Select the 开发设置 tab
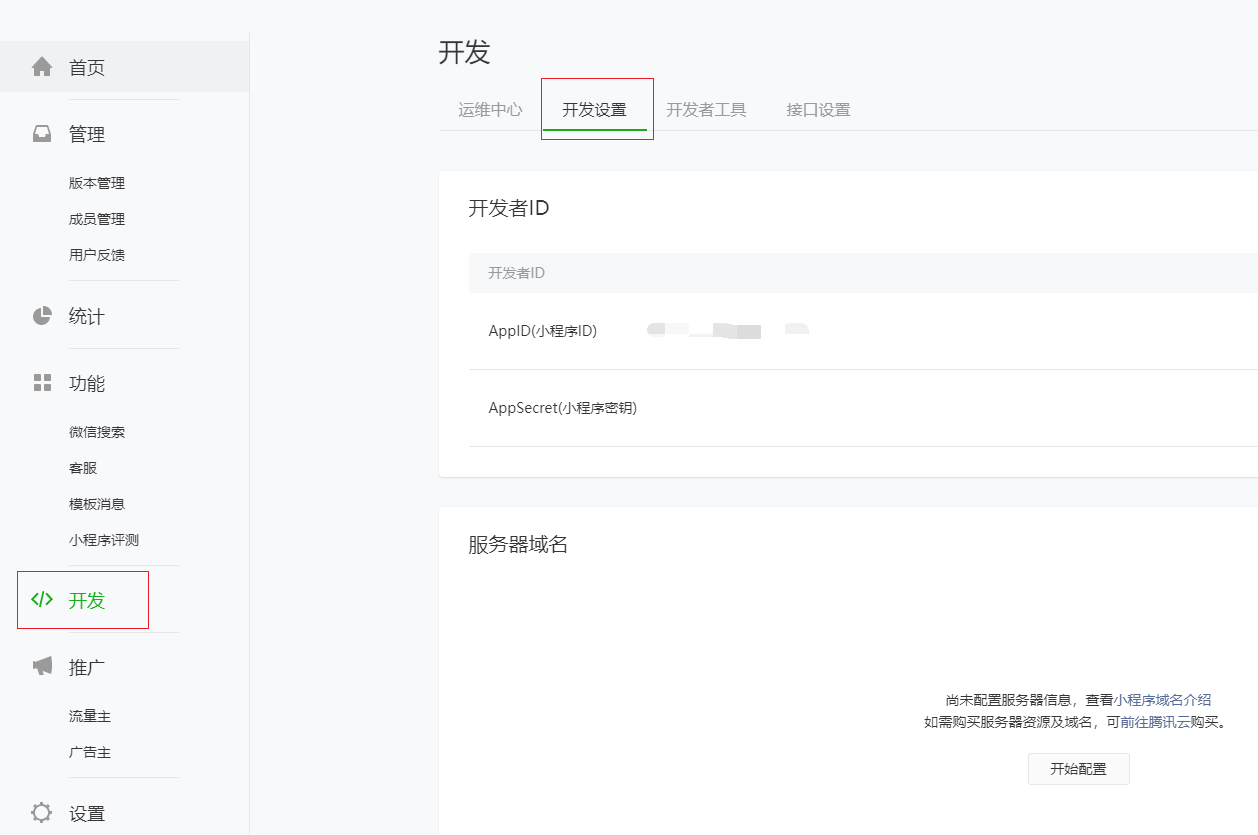1258x835 pixels. point(594,110)
